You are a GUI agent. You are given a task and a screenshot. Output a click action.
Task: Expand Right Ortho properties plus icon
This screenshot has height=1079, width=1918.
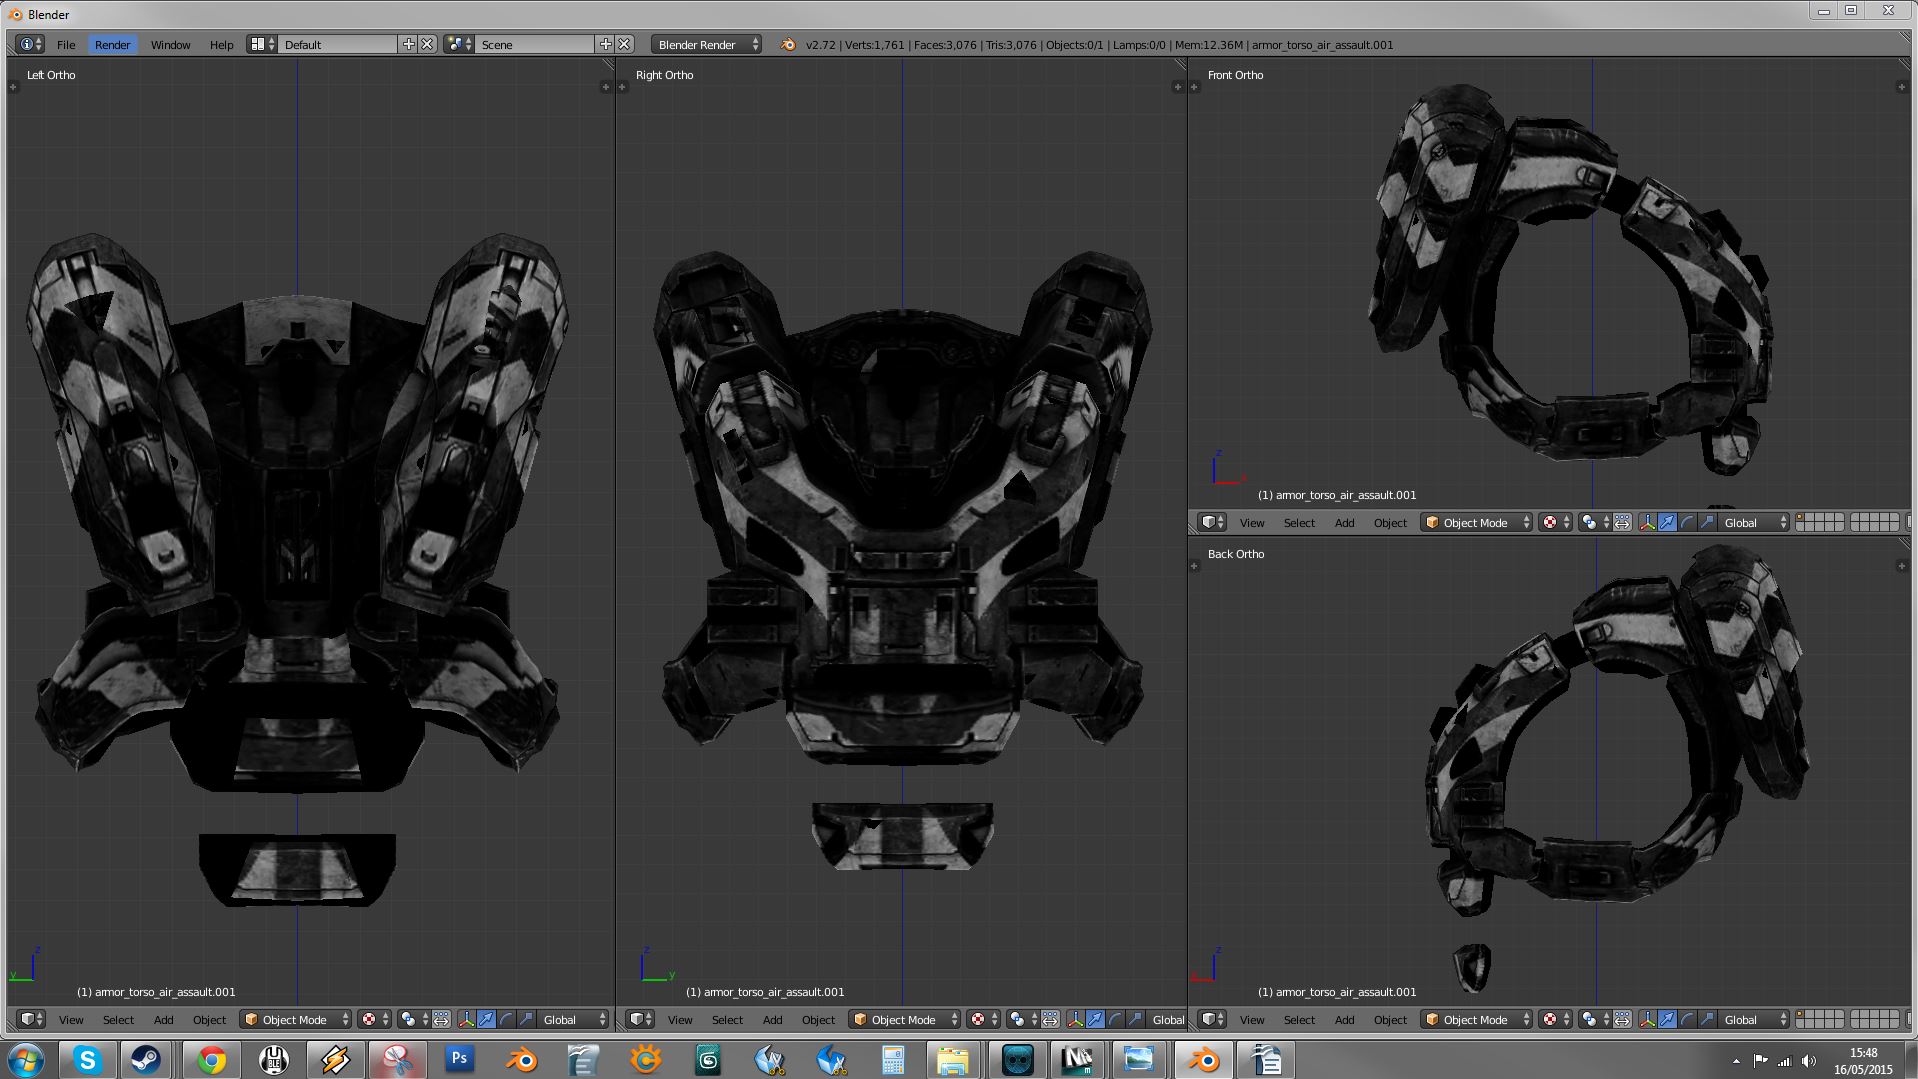coord(1177,87)
